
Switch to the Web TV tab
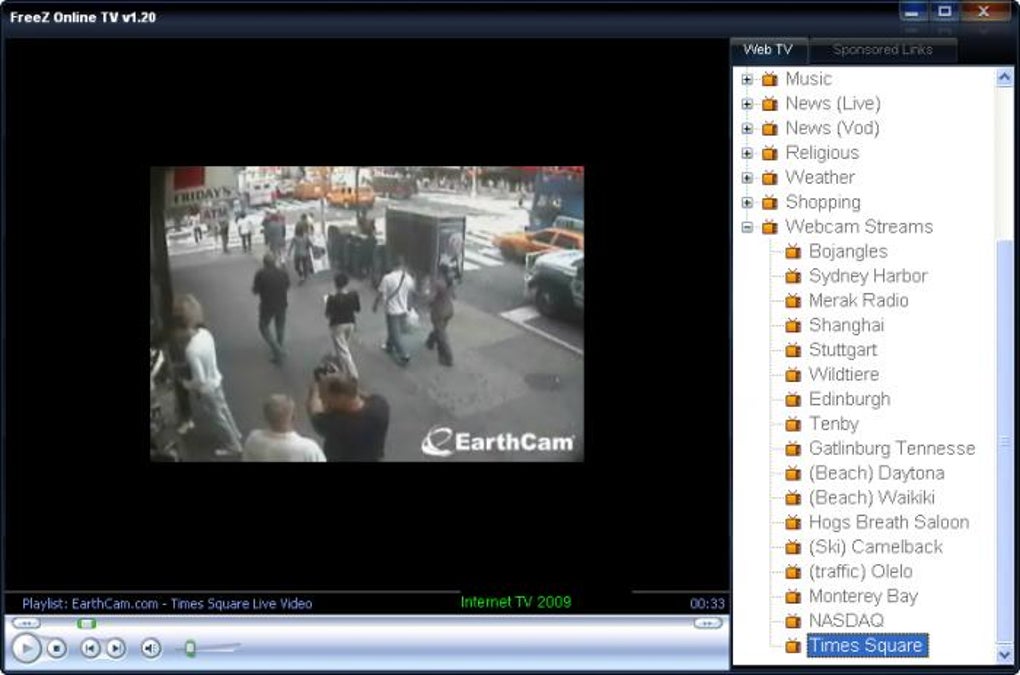[x=768, y=49]
